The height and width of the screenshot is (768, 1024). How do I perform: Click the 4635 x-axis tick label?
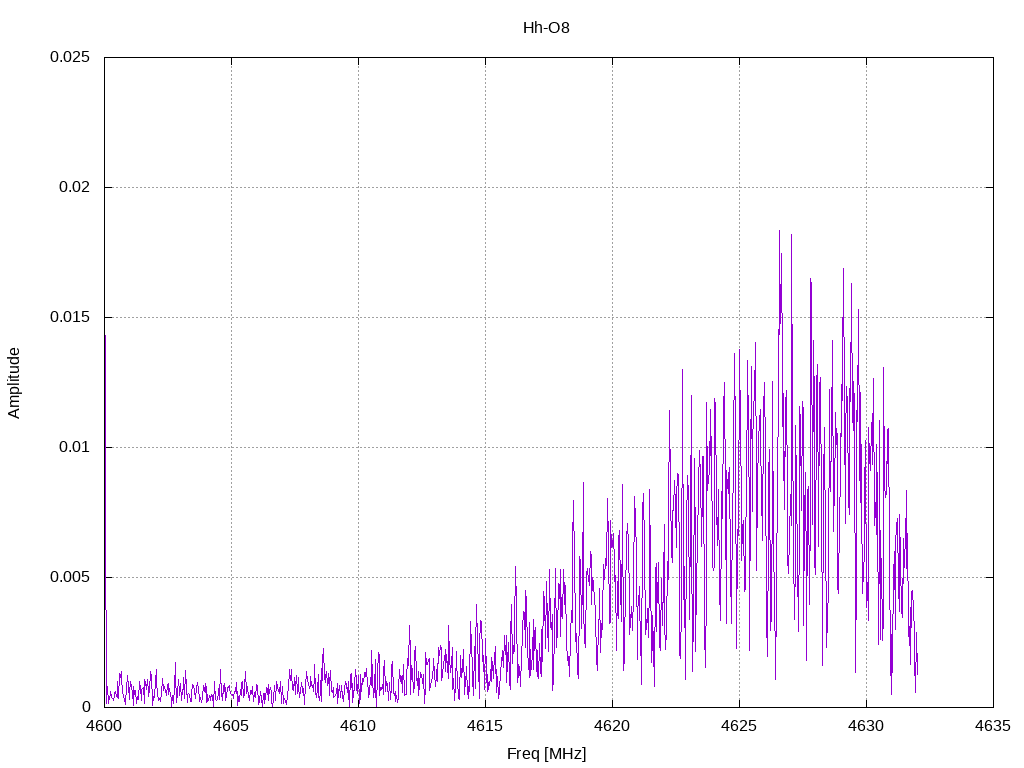point(993,726)
